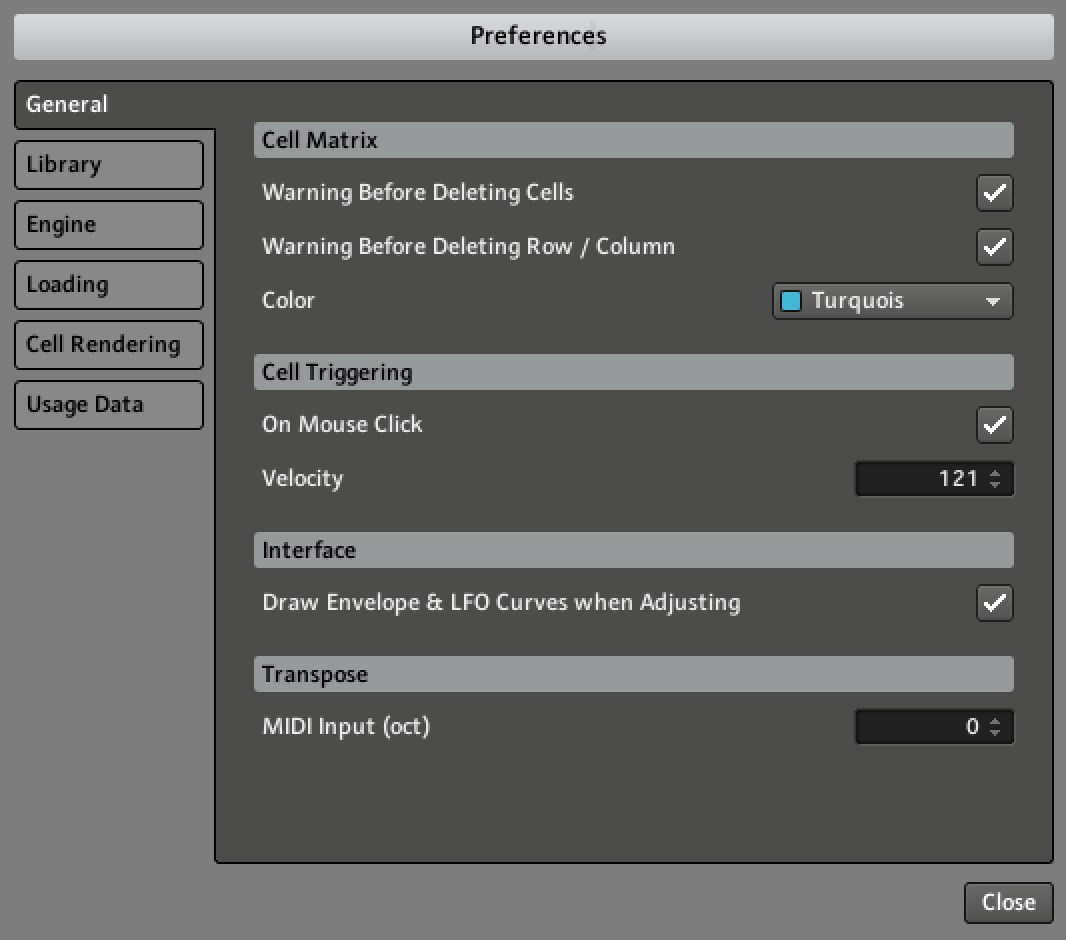Toggle Draw Envelope & LFO Curves checkbox
1066x940 pixels.
point(994,603)
